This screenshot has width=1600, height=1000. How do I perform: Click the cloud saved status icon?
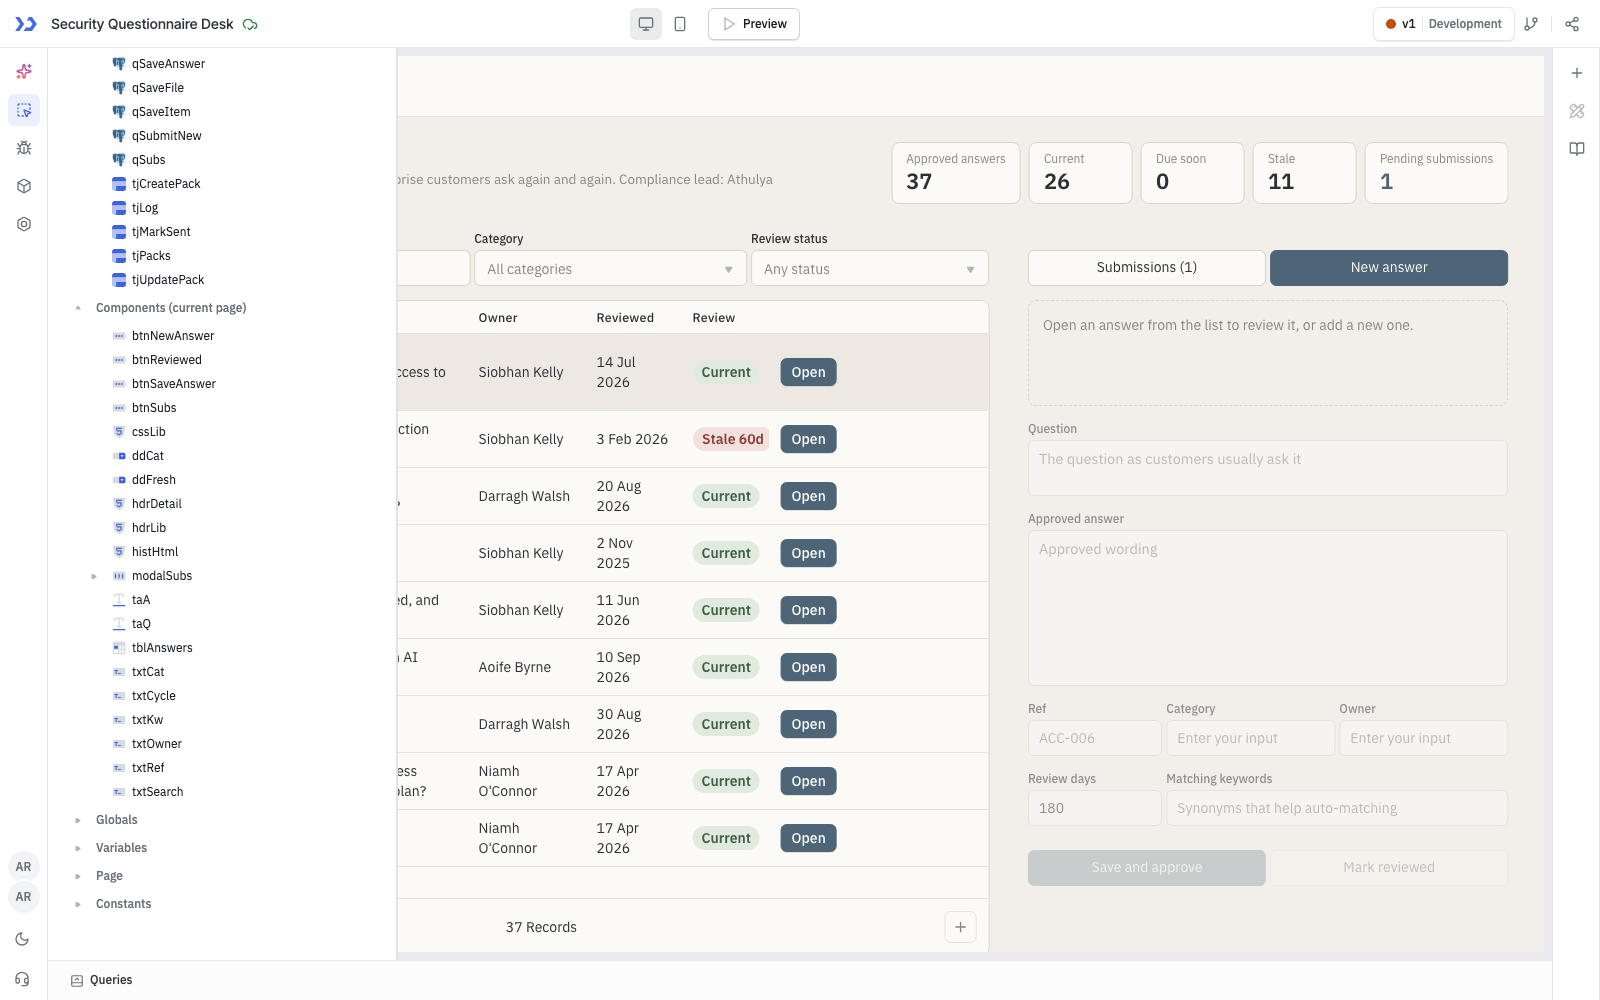(x=250, y=24)
